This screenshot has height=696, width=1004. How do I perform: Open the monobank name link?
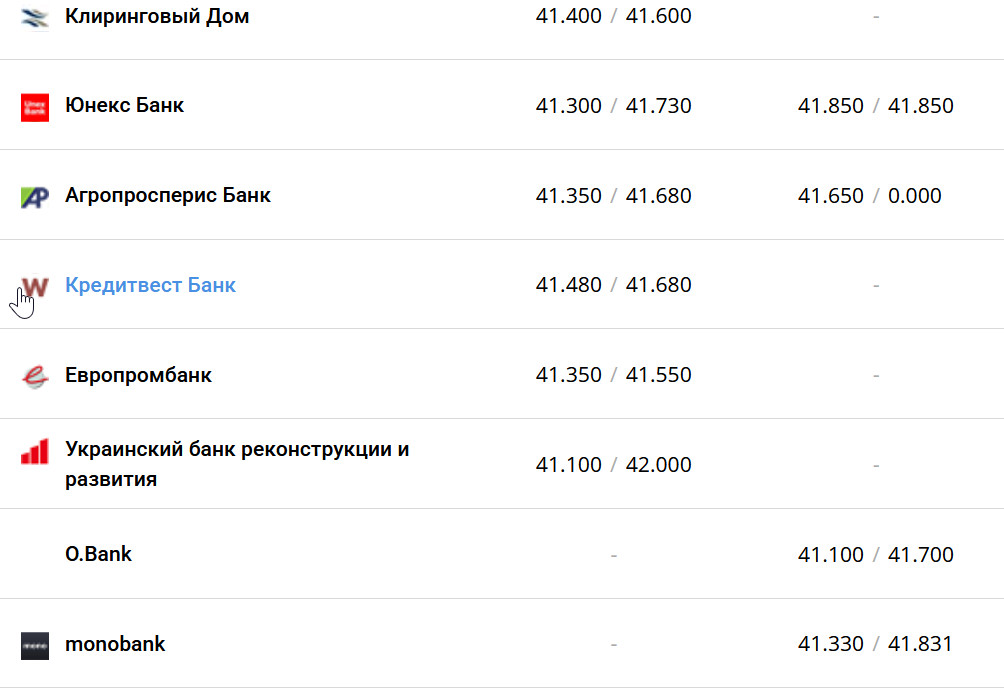(x=115, y=644)
